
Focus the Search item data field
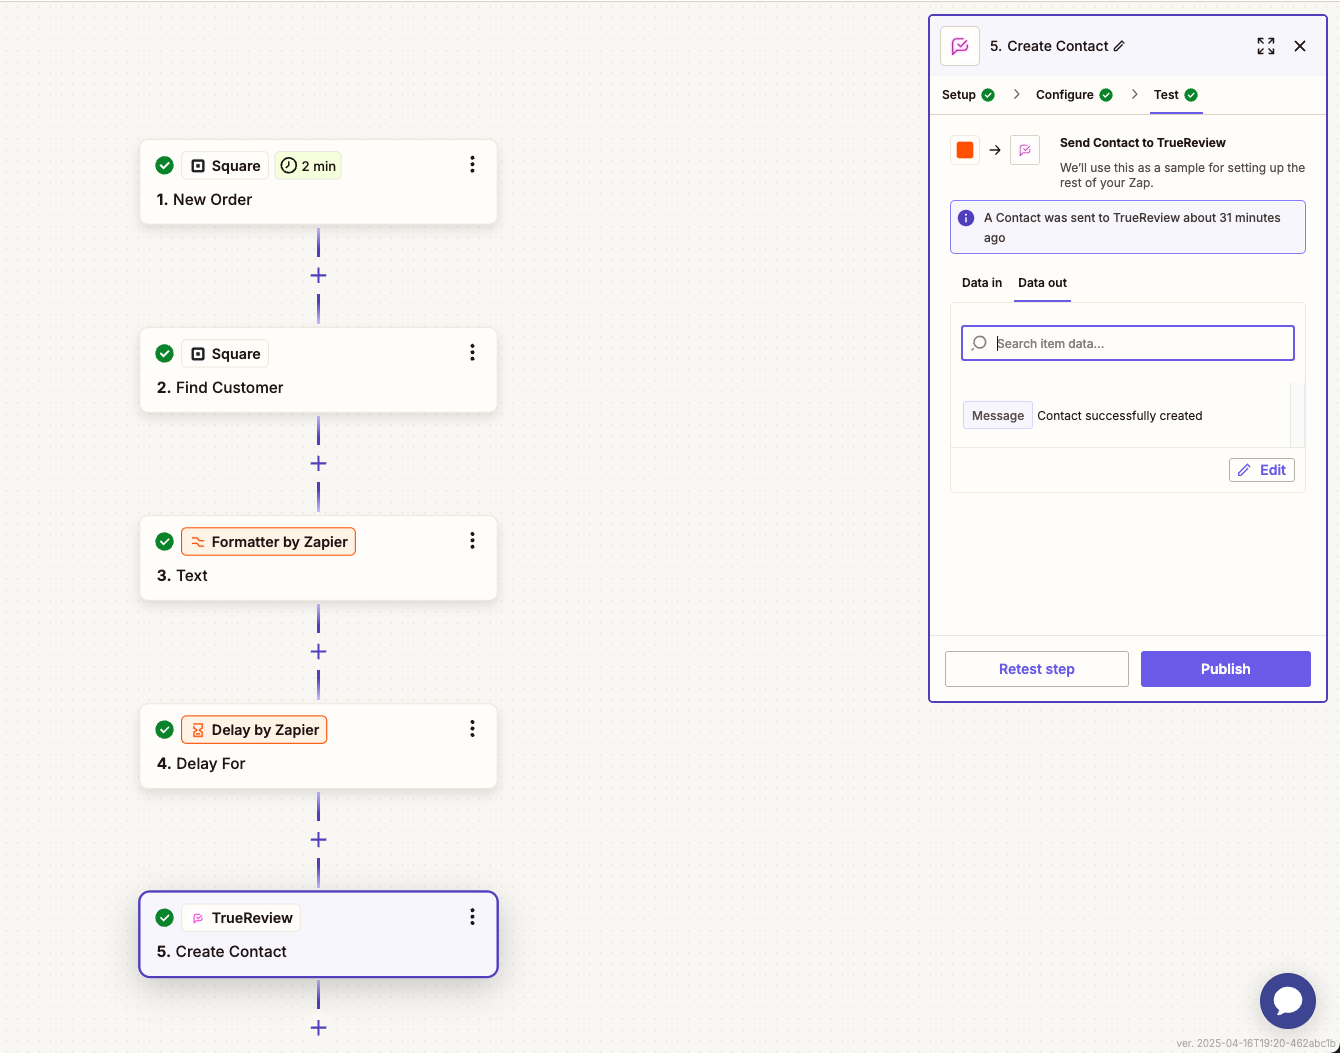click(1128, 343)
